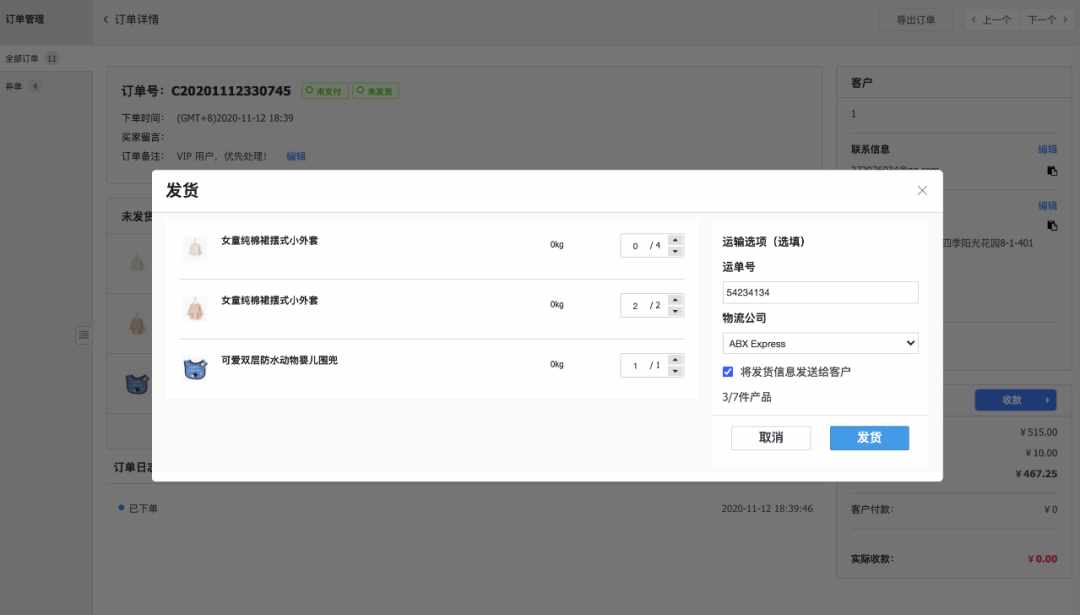Copy contact email using the copy icon
The image size is (1080, 615).
(x=1052, y=171)
